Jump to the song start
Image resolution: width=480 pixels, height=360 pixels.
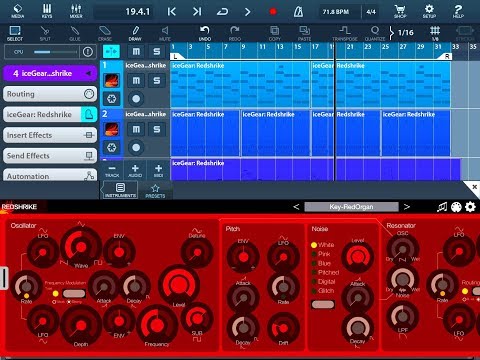(x=172, y=12)
